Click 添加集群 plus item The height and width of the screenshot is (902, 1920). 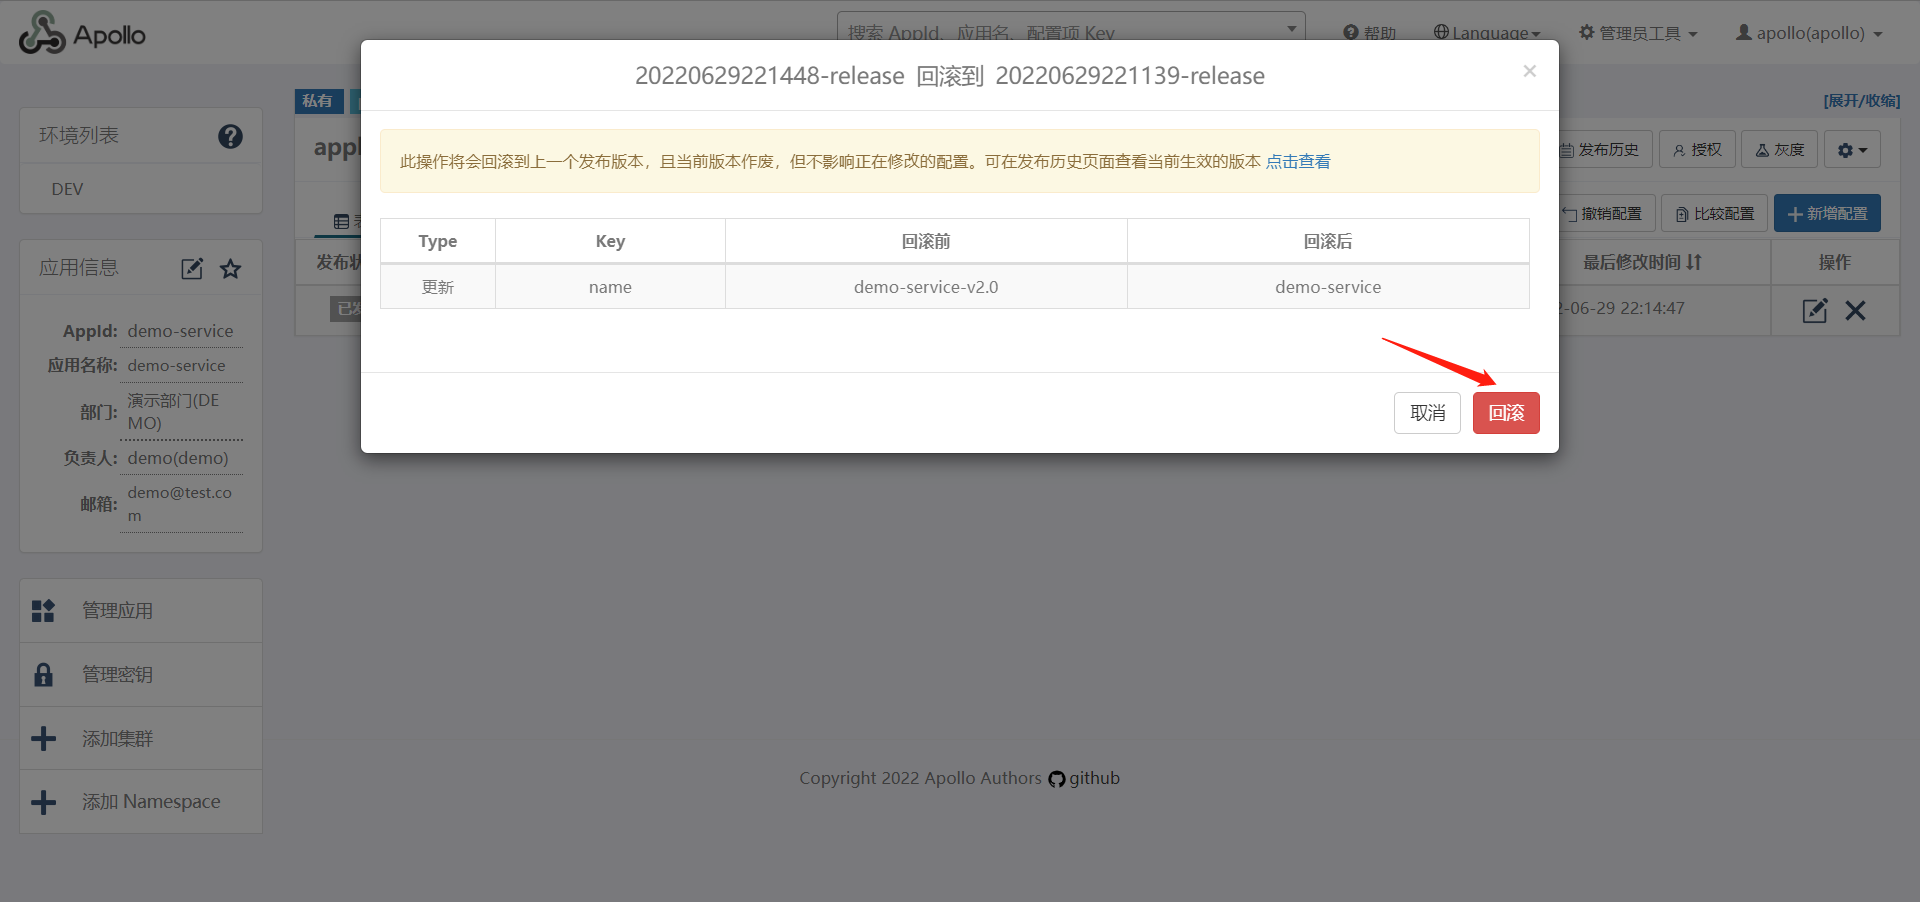[x=117, y=739]
